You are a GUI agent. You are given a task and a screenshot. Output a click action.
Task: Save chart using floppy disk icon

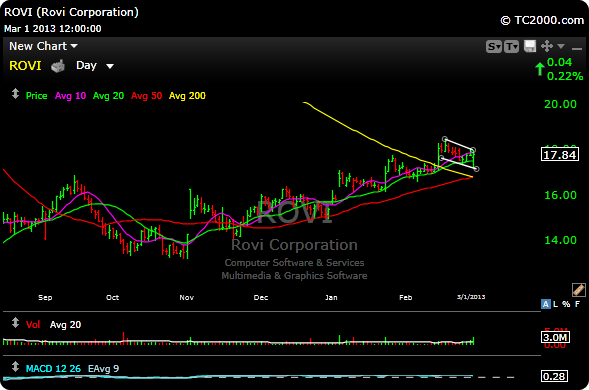(x=530, y=46)
